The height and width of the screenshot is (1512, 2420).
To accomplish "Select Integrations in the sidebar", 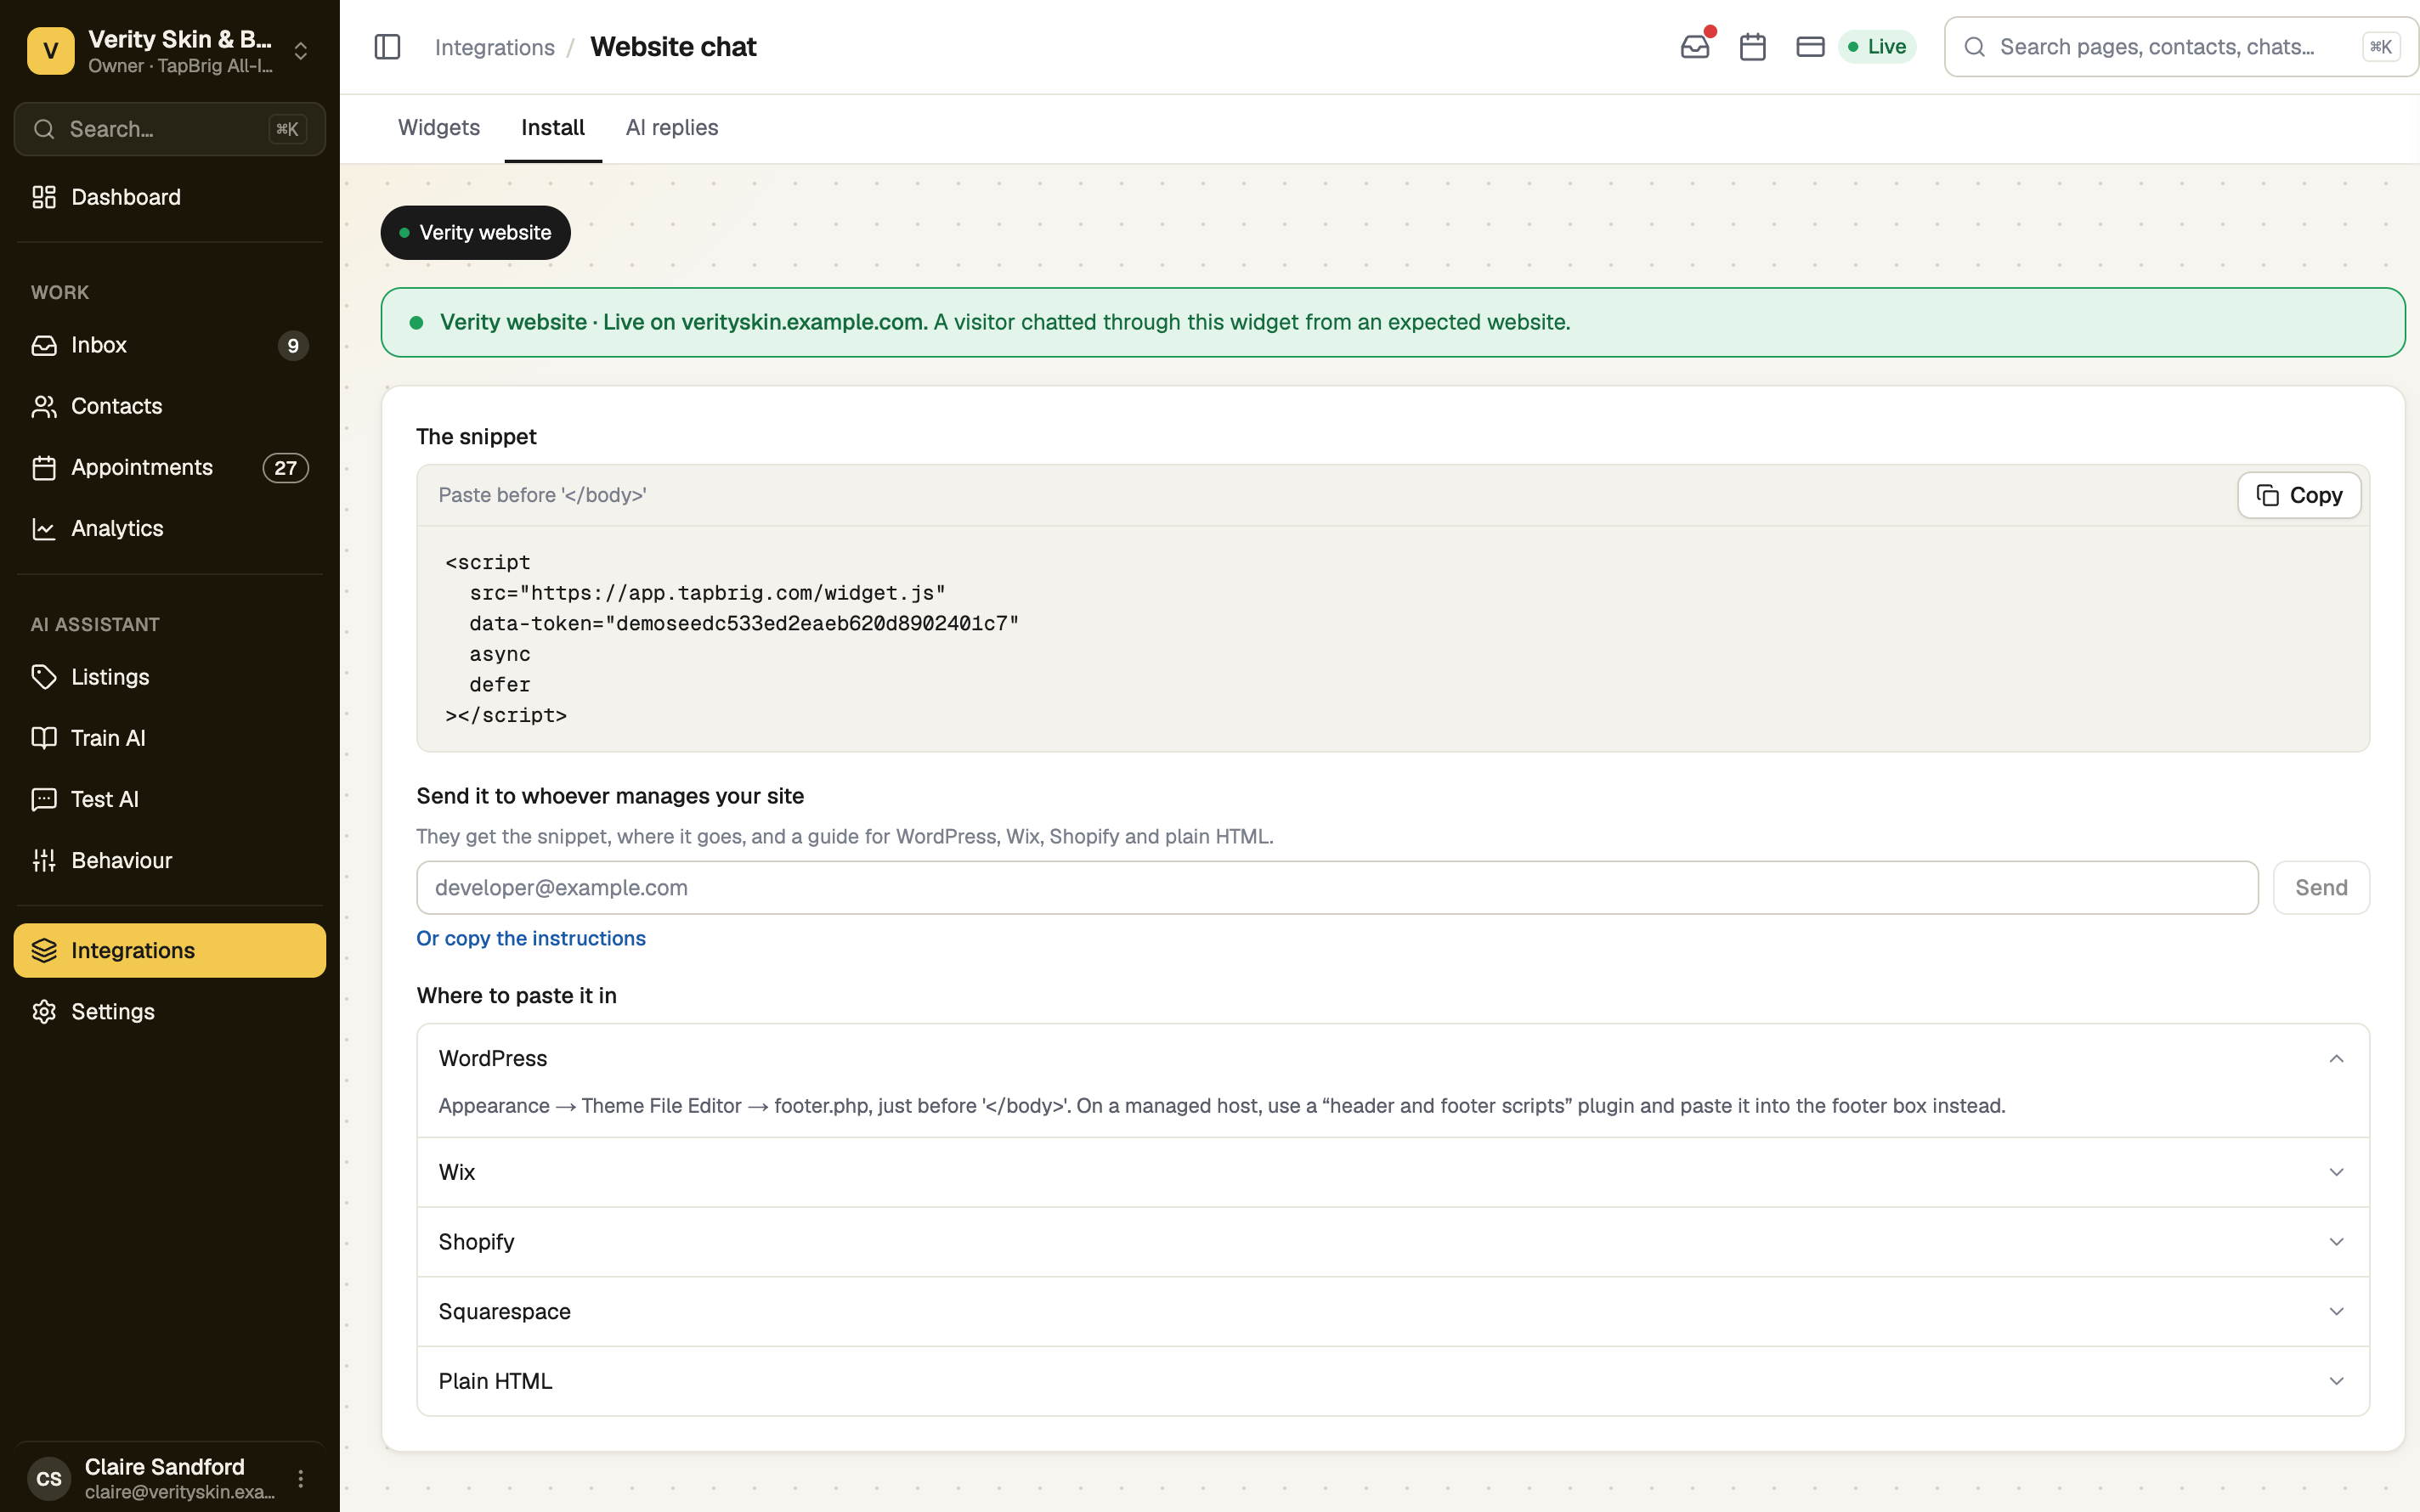I will pos(170,950).
